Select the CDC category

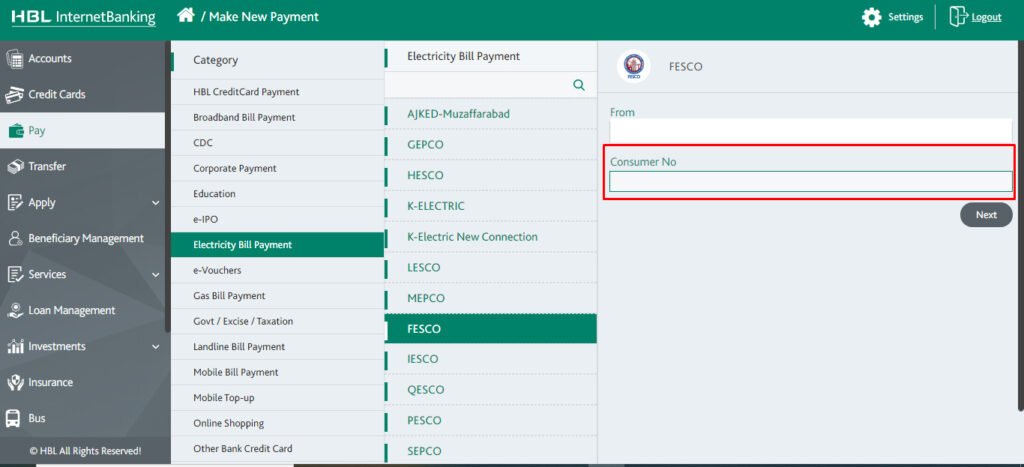[278, 143]
